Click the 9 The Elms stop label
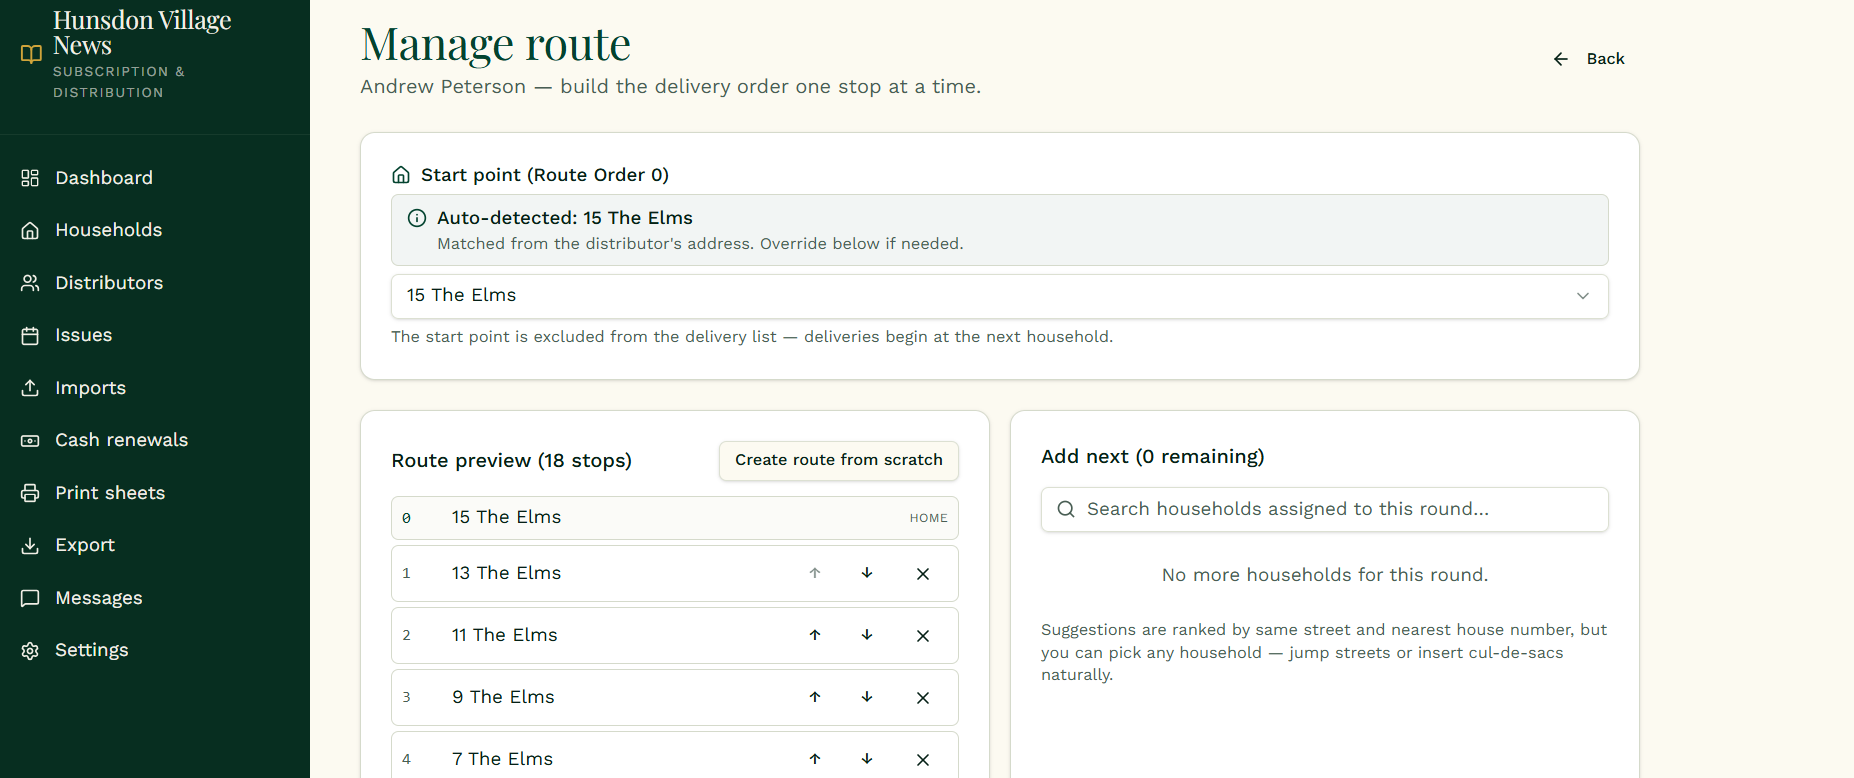 coord(503,697)
